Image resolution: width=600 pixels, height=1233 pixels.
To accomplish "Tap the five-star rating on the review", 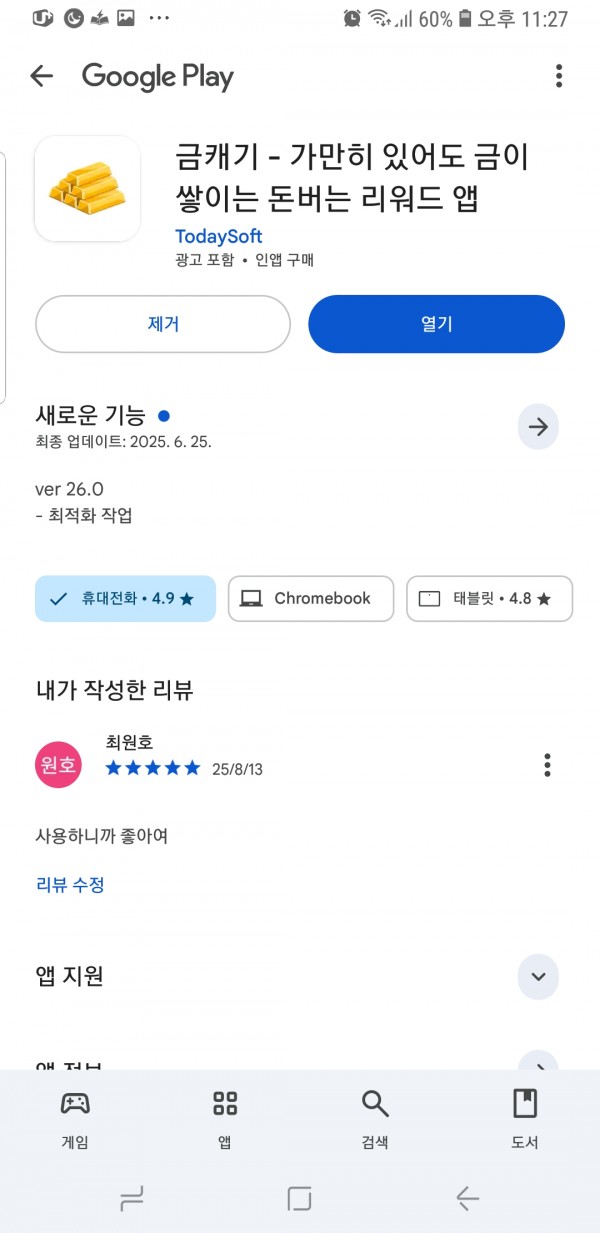I will (x=153, y=768).
